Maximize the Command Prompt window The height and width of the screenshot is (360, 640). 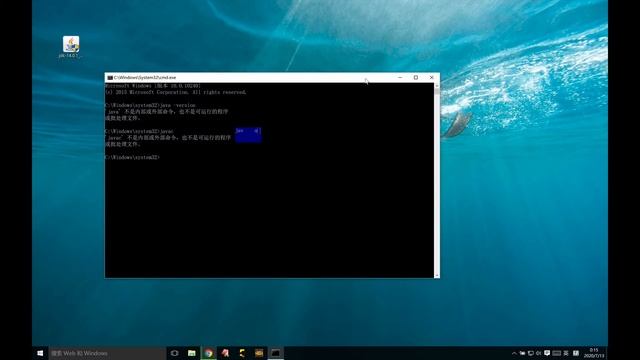click(x=416, y=78)
